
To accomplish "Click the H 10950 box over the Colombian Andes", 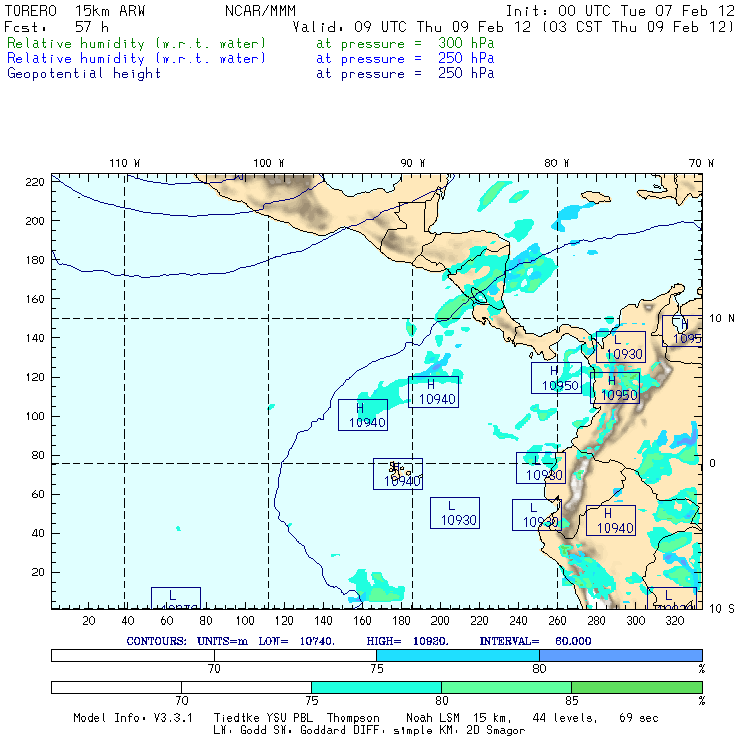I will point(615,388).
